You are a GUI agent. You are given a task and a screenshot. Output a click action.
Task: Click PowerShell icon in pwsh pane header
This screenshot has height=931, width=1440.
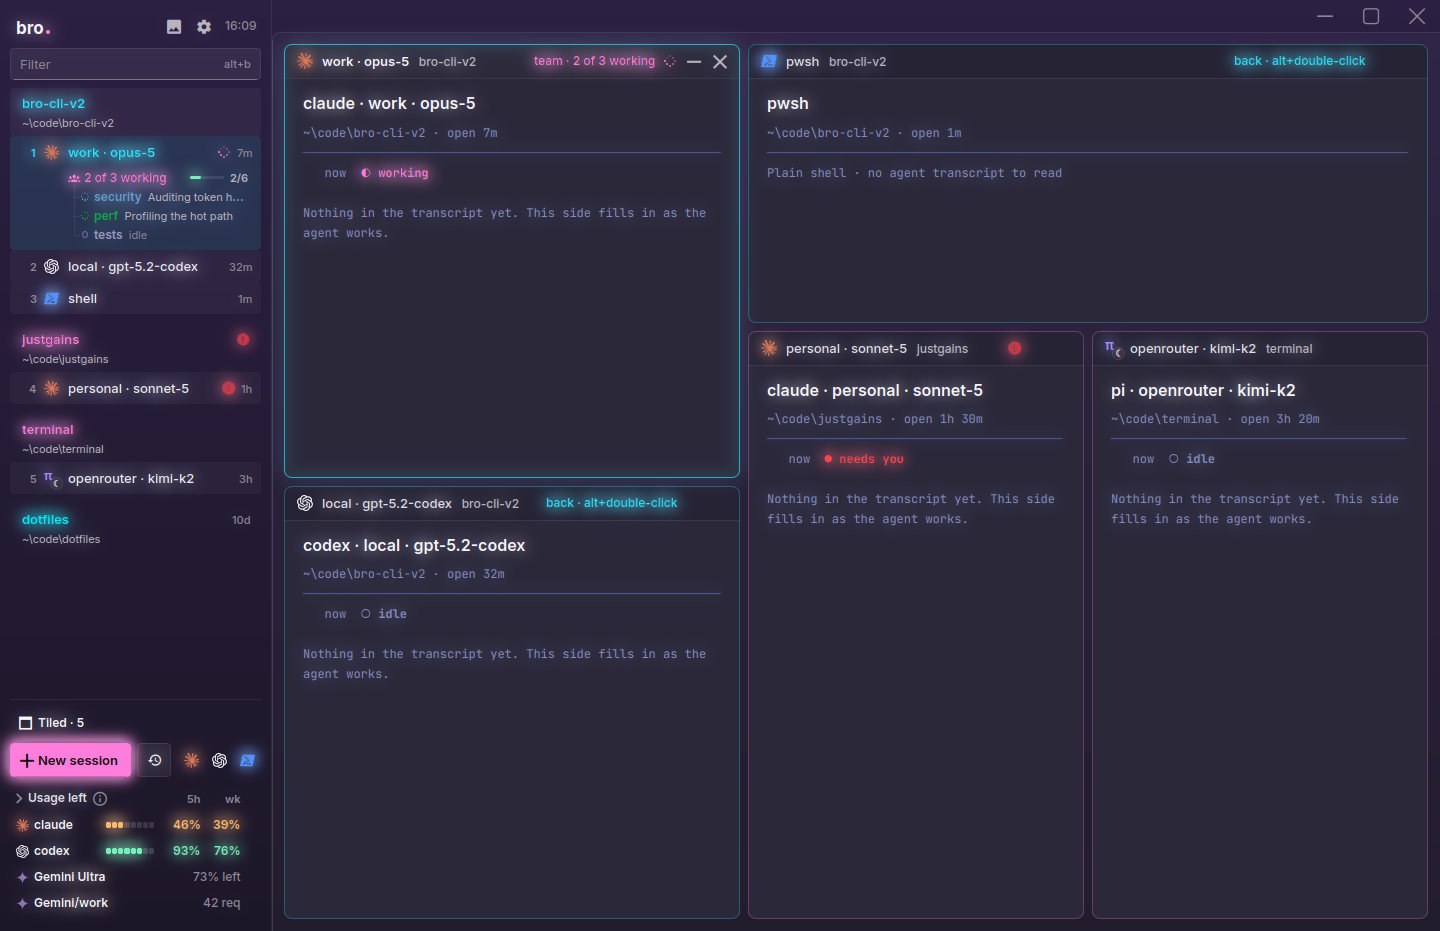tap(769, 61)
